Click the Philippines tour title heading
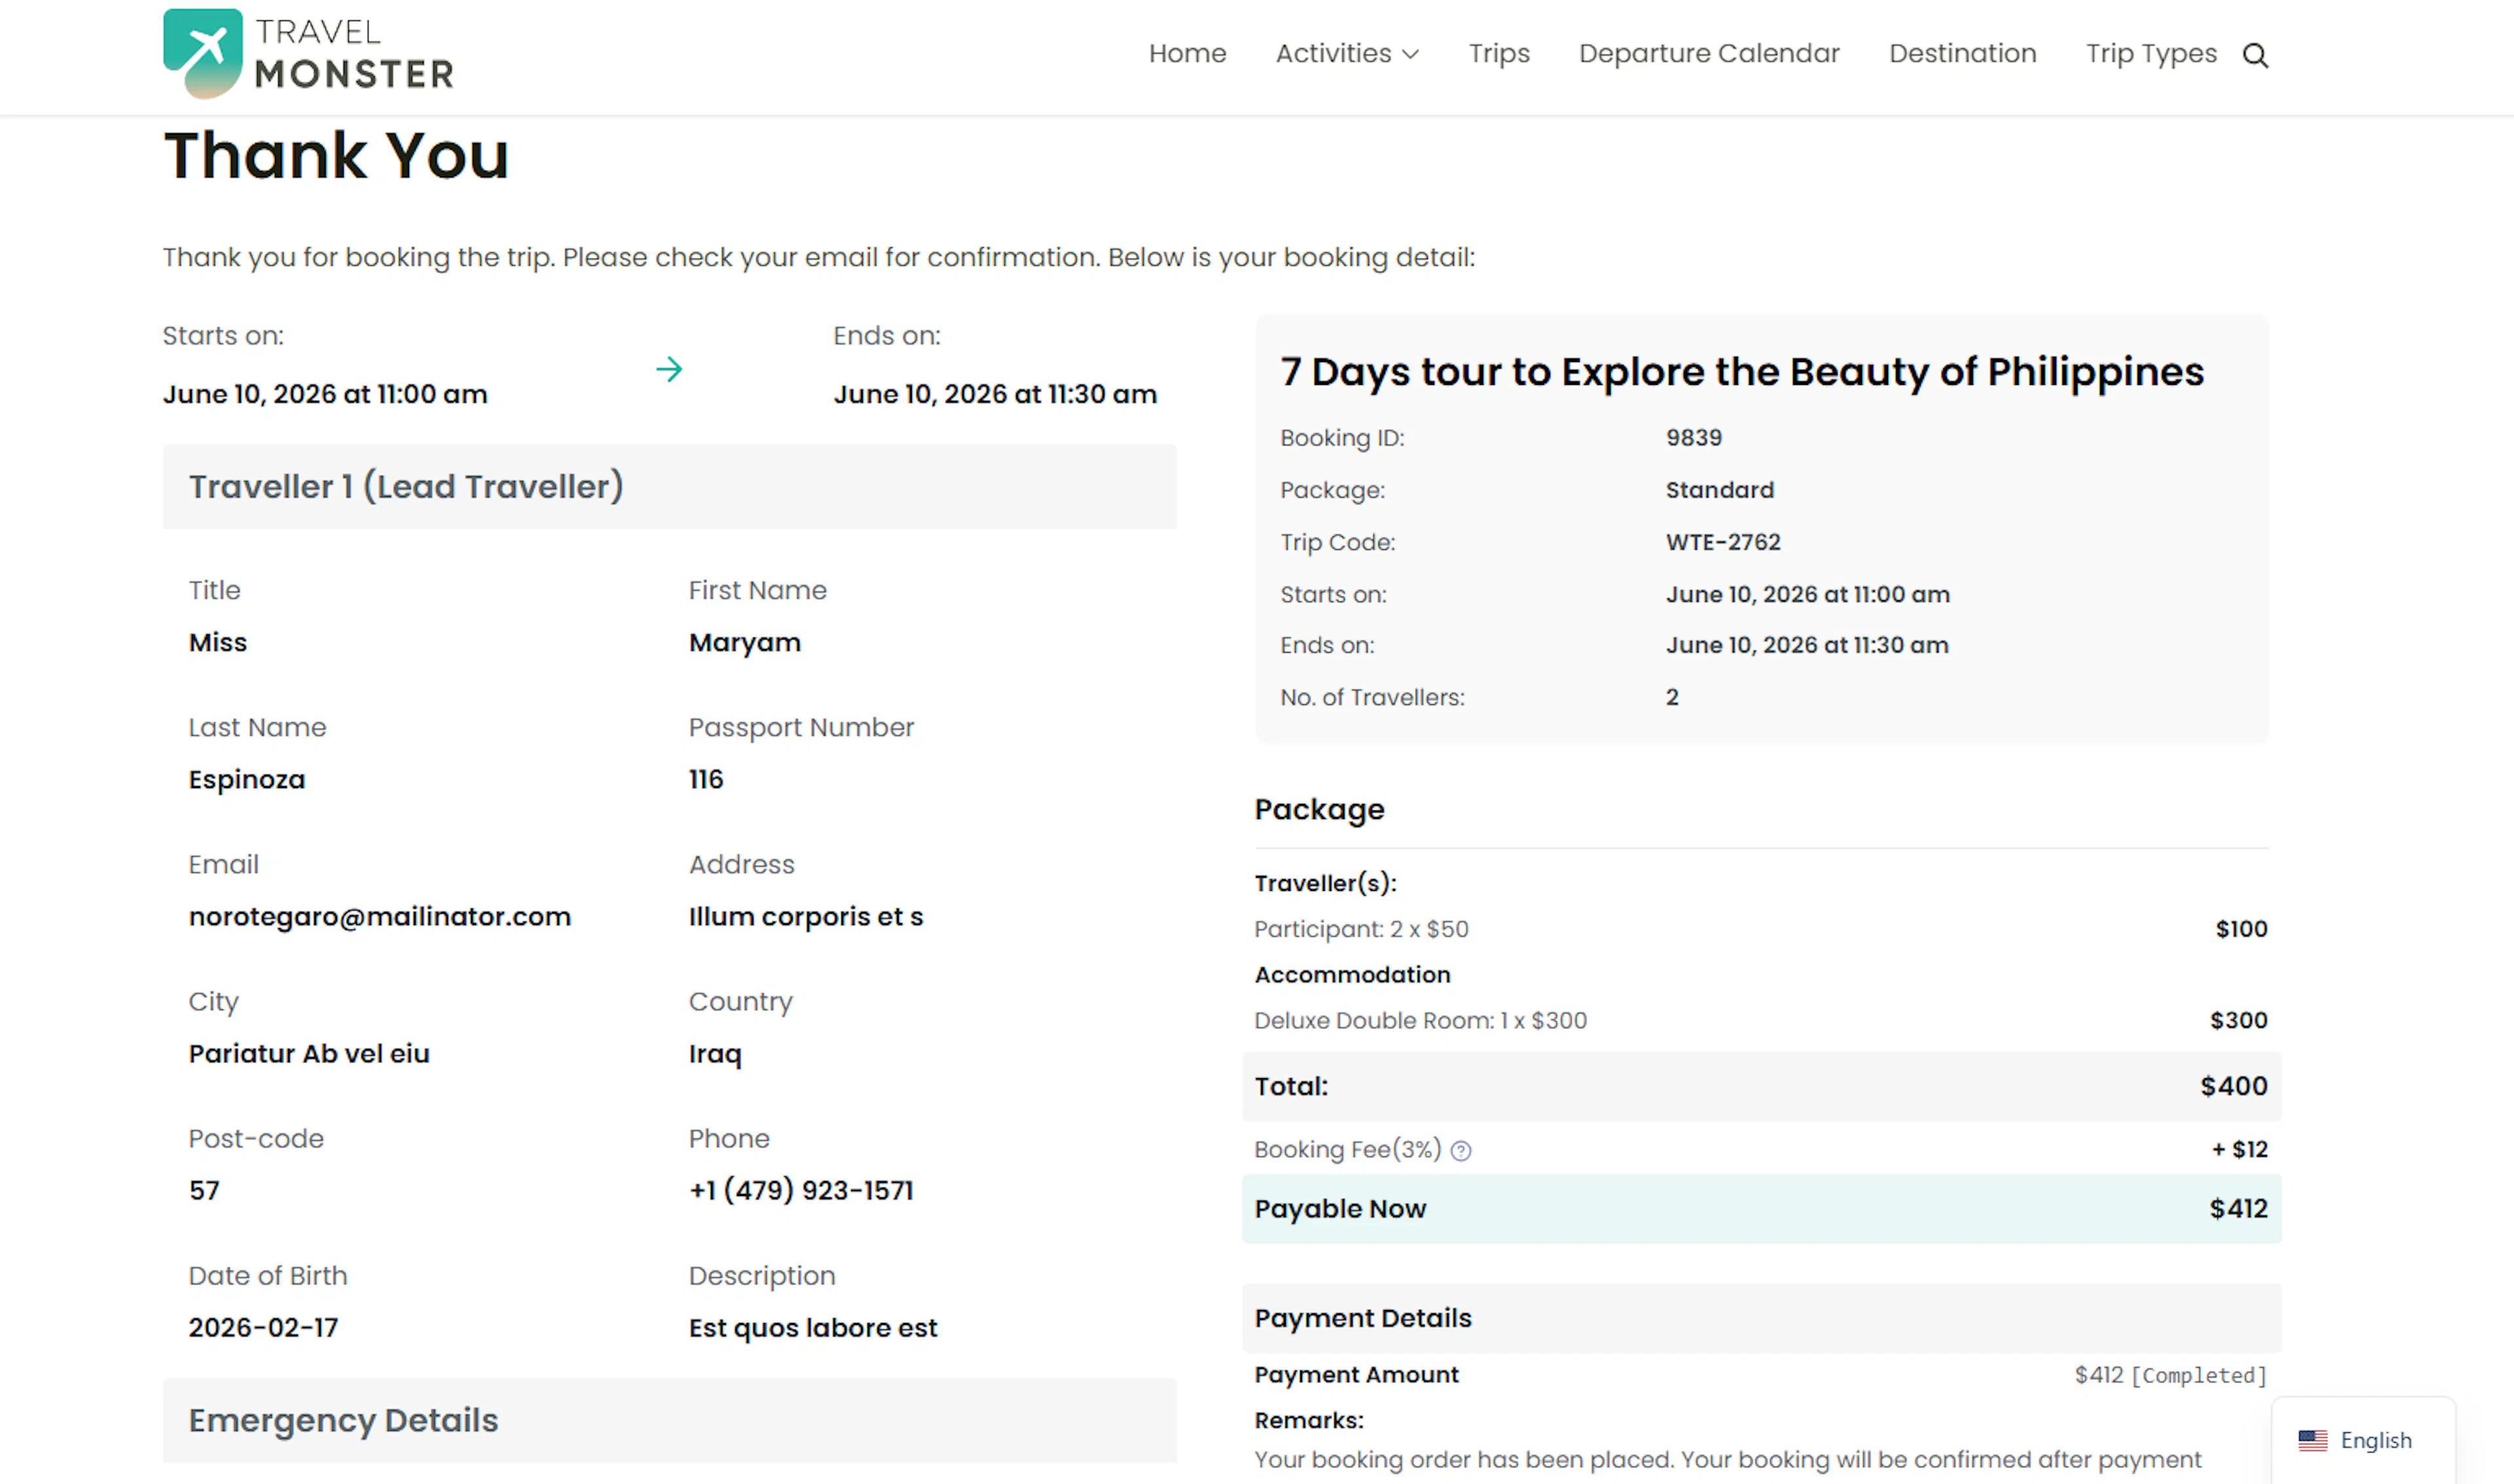Image resolution: width=2514 pixels, height=1484 pixels. 1741,372
